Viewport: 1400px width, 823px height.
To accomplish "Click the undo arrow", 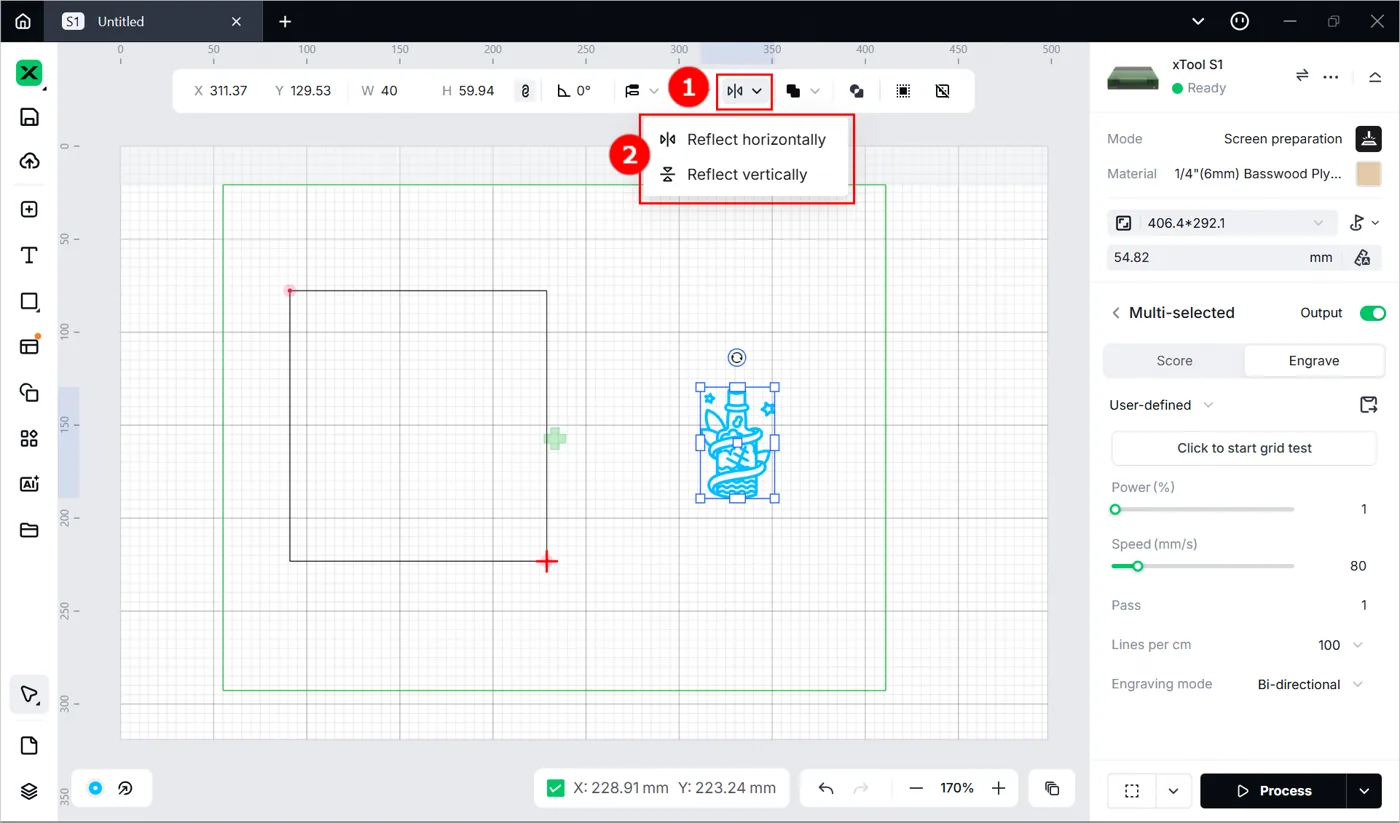I will (826, 789).
